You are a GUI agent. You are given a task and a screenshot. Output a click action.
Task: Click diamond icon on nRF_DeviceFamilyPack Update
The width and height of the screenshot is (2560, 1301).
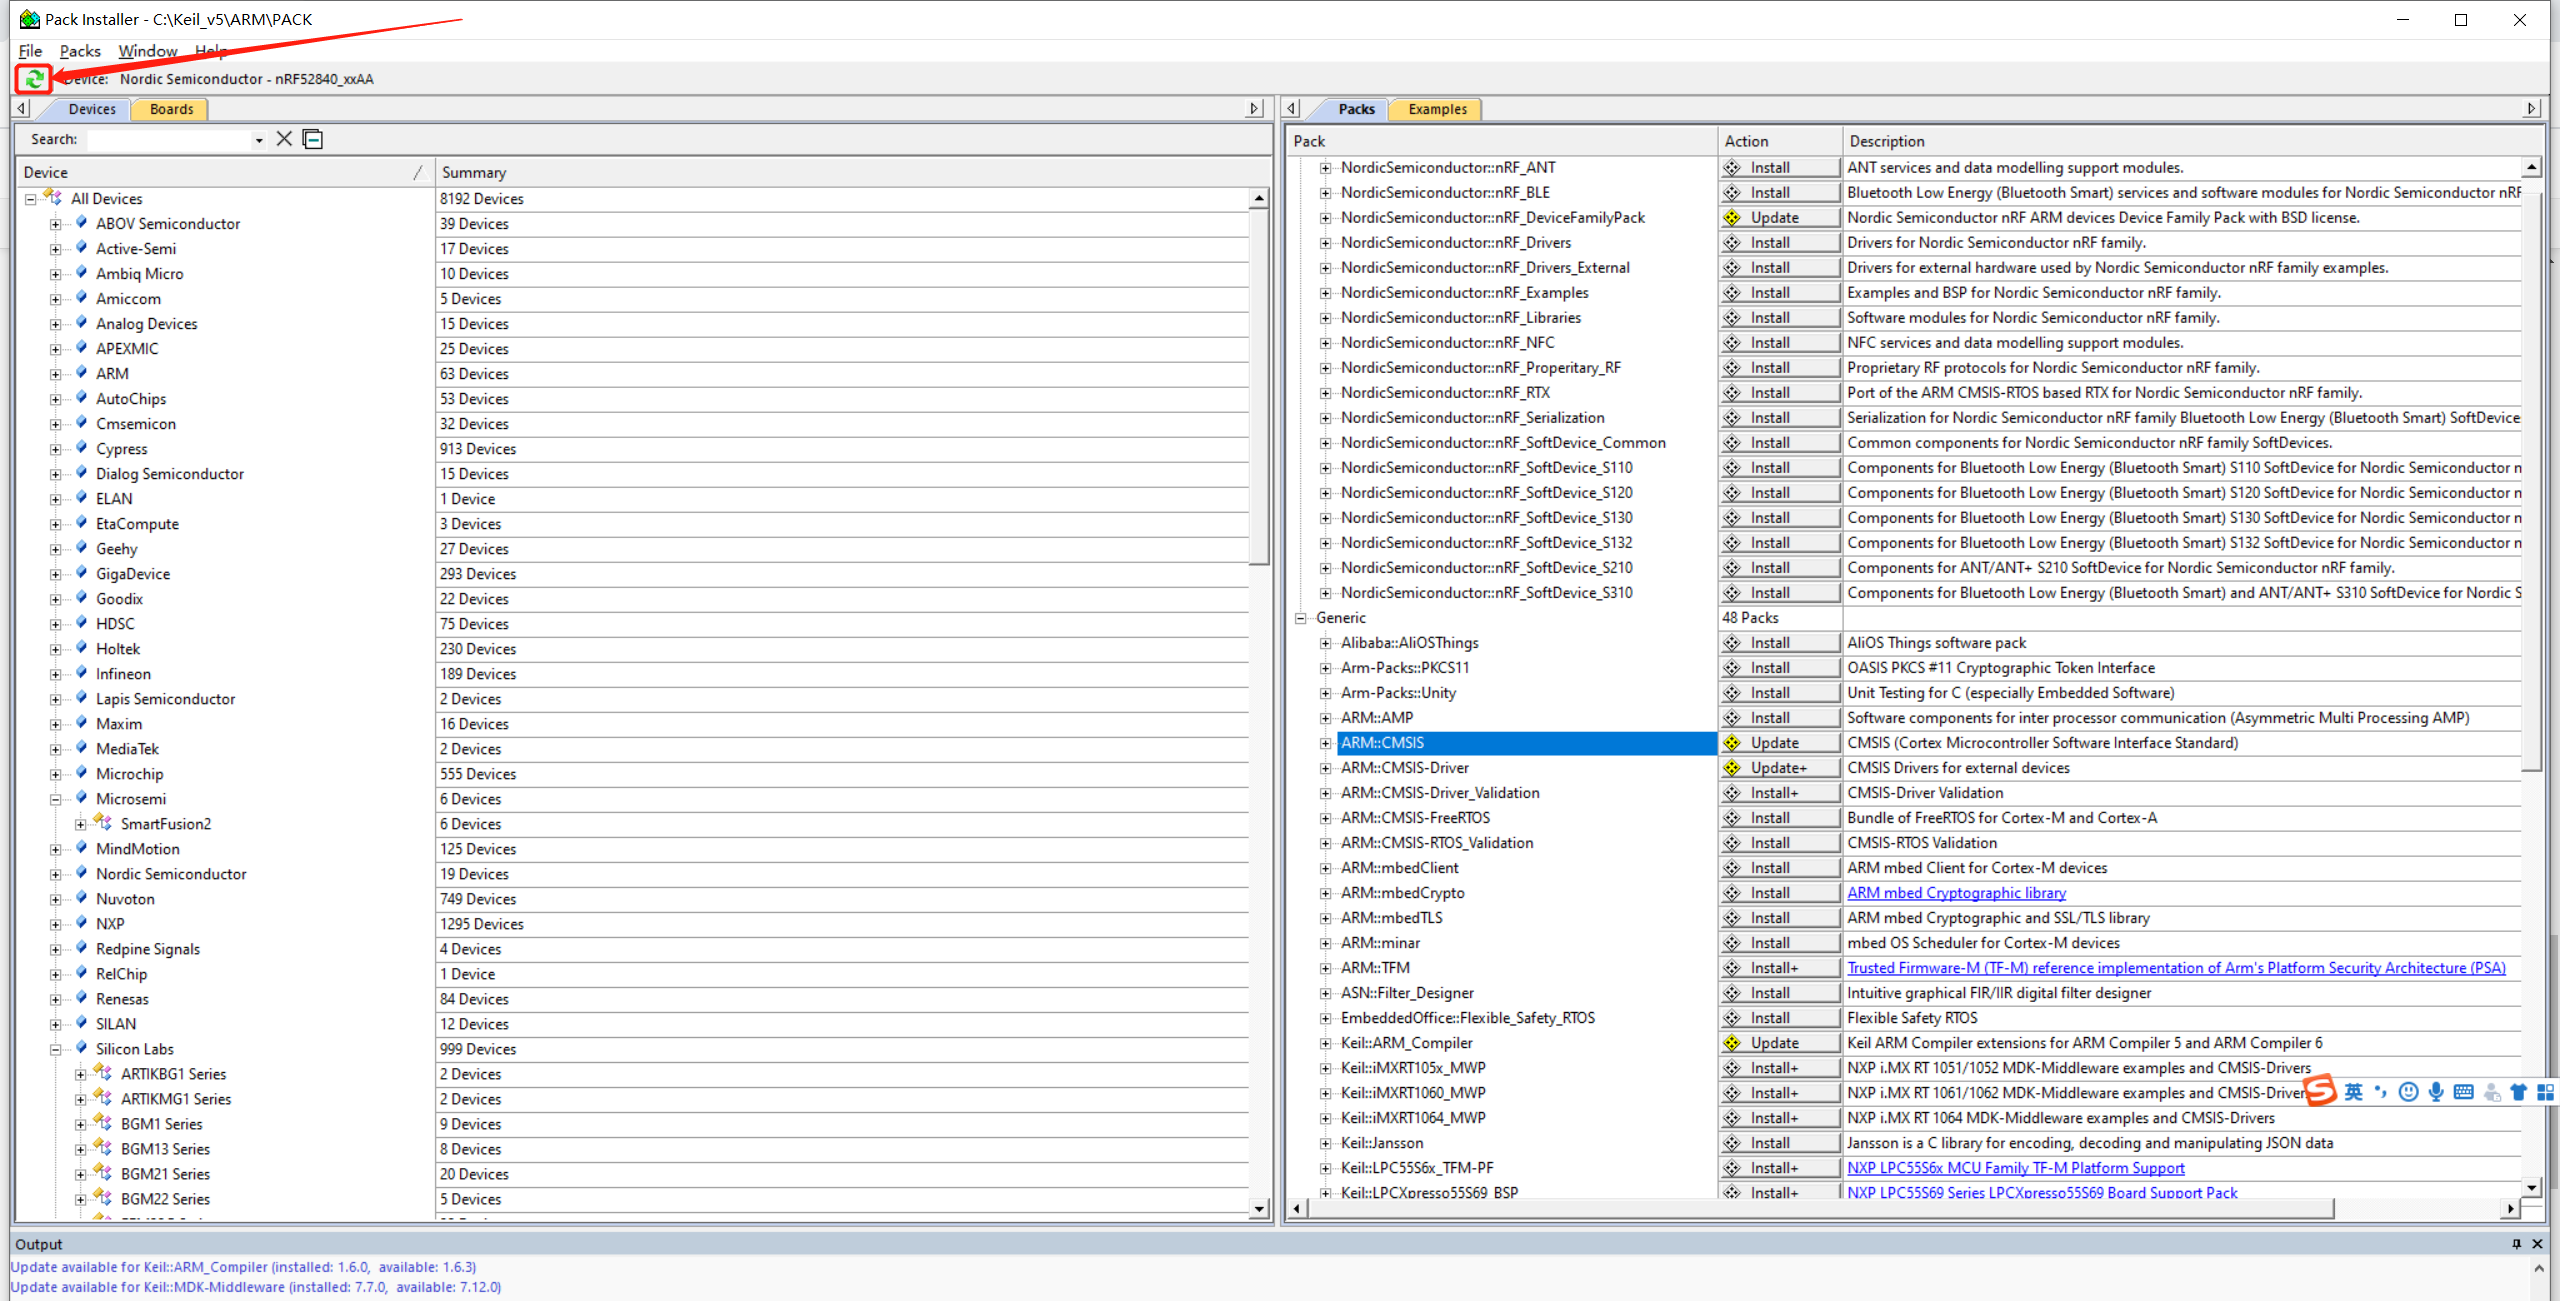(x=1733, y=218)
